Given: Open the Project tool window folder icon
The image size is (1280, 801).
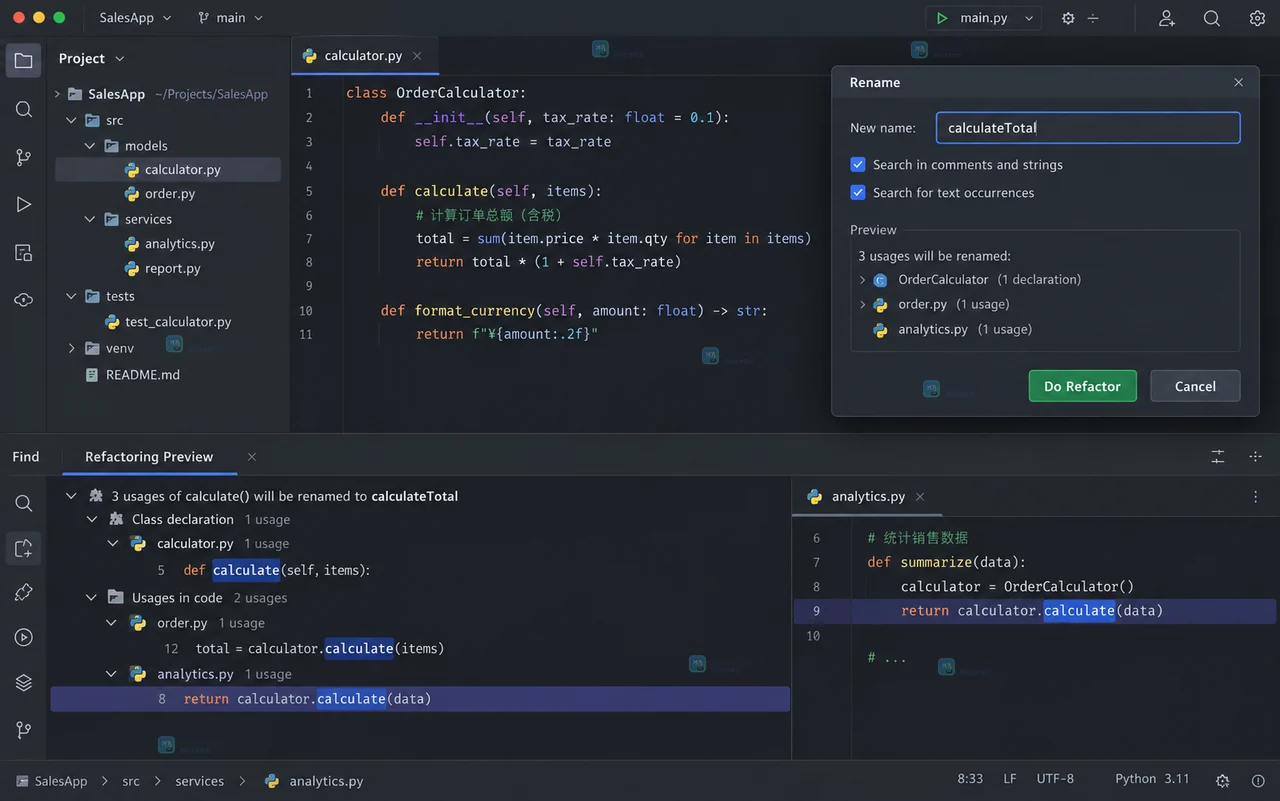Looking at the screenshot, I should coord(24,60).
